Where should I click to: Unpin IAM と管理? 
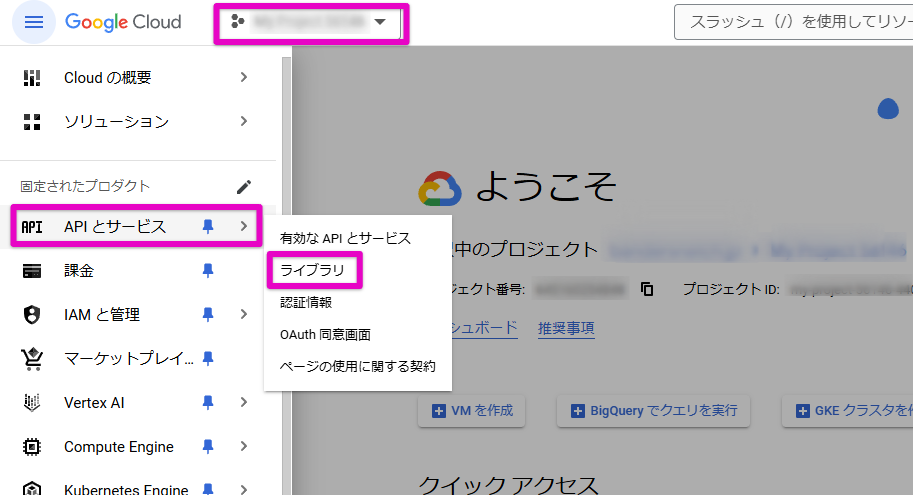208,314
